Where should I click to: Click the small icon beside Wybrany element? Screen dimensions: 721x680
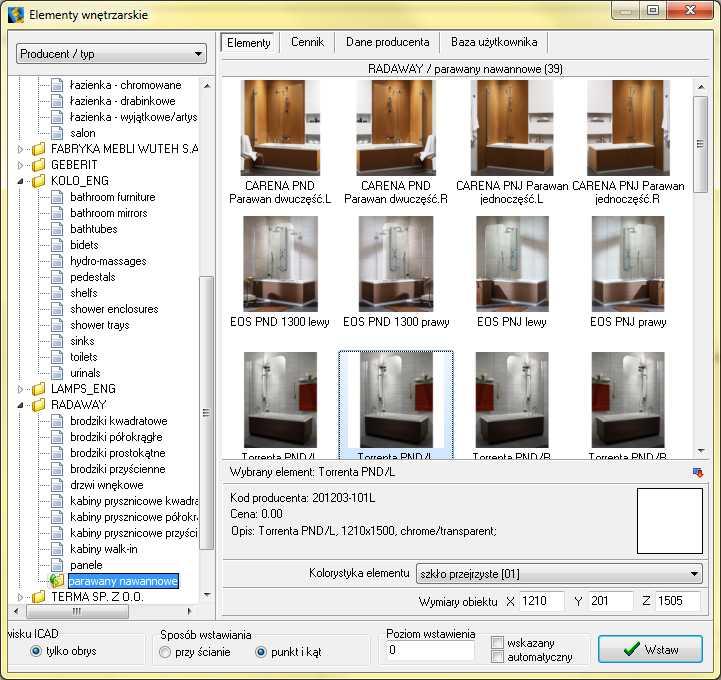click(x=698, y=473)
